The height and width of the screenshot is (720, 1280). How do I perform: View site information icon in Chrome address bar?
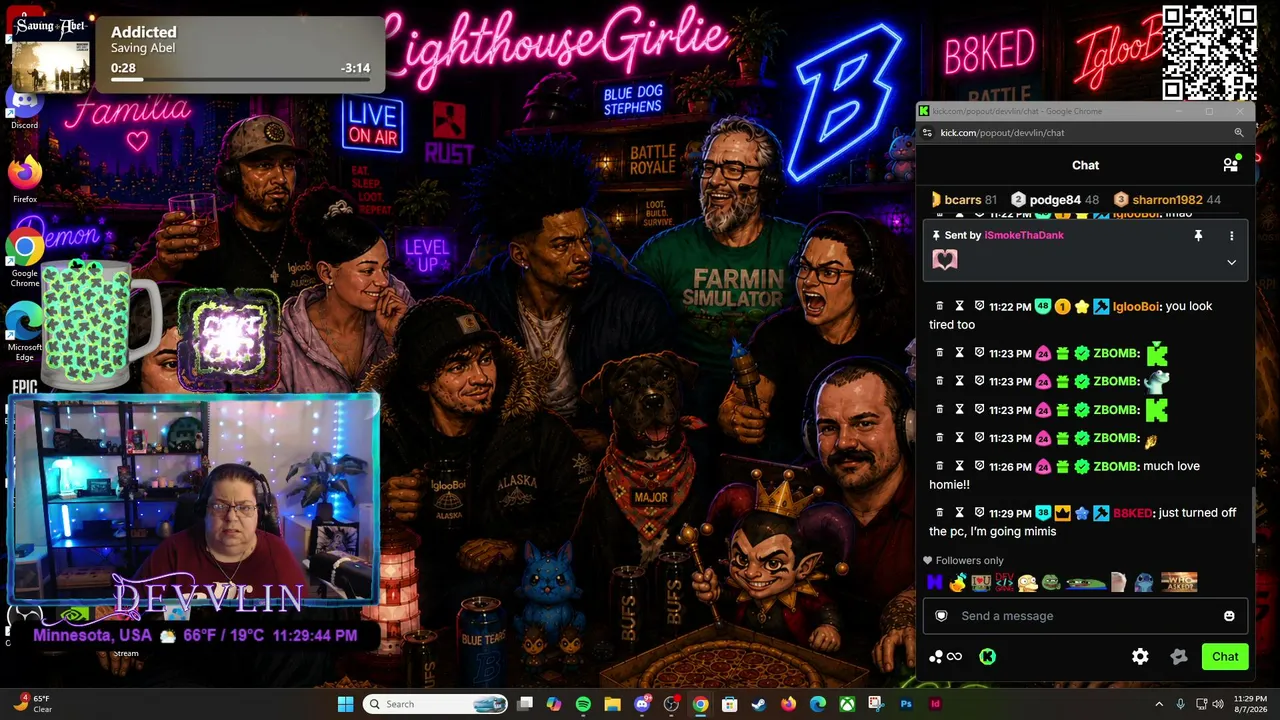click(927, 133)
